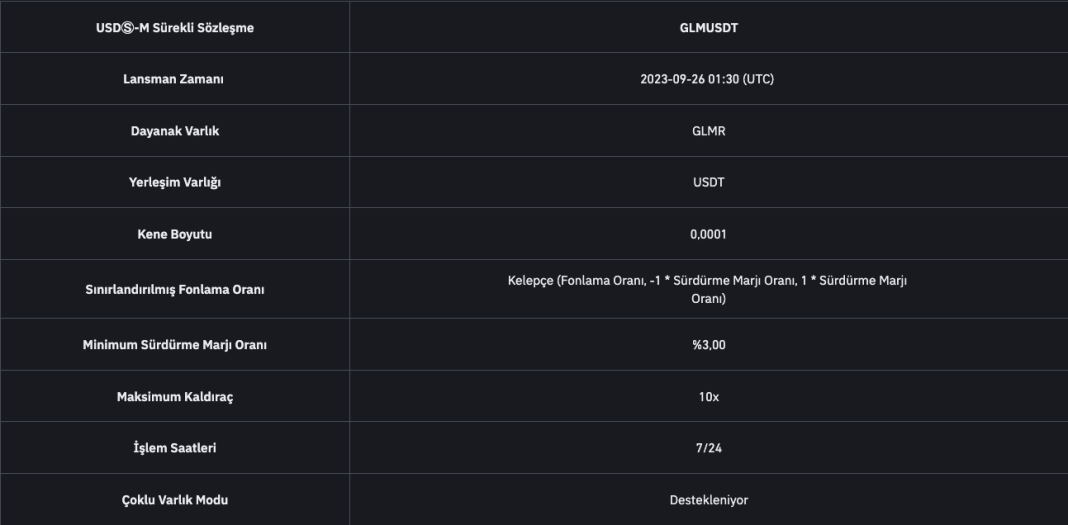Click the "Dayanak Varlık" row label

pos(174,132)
